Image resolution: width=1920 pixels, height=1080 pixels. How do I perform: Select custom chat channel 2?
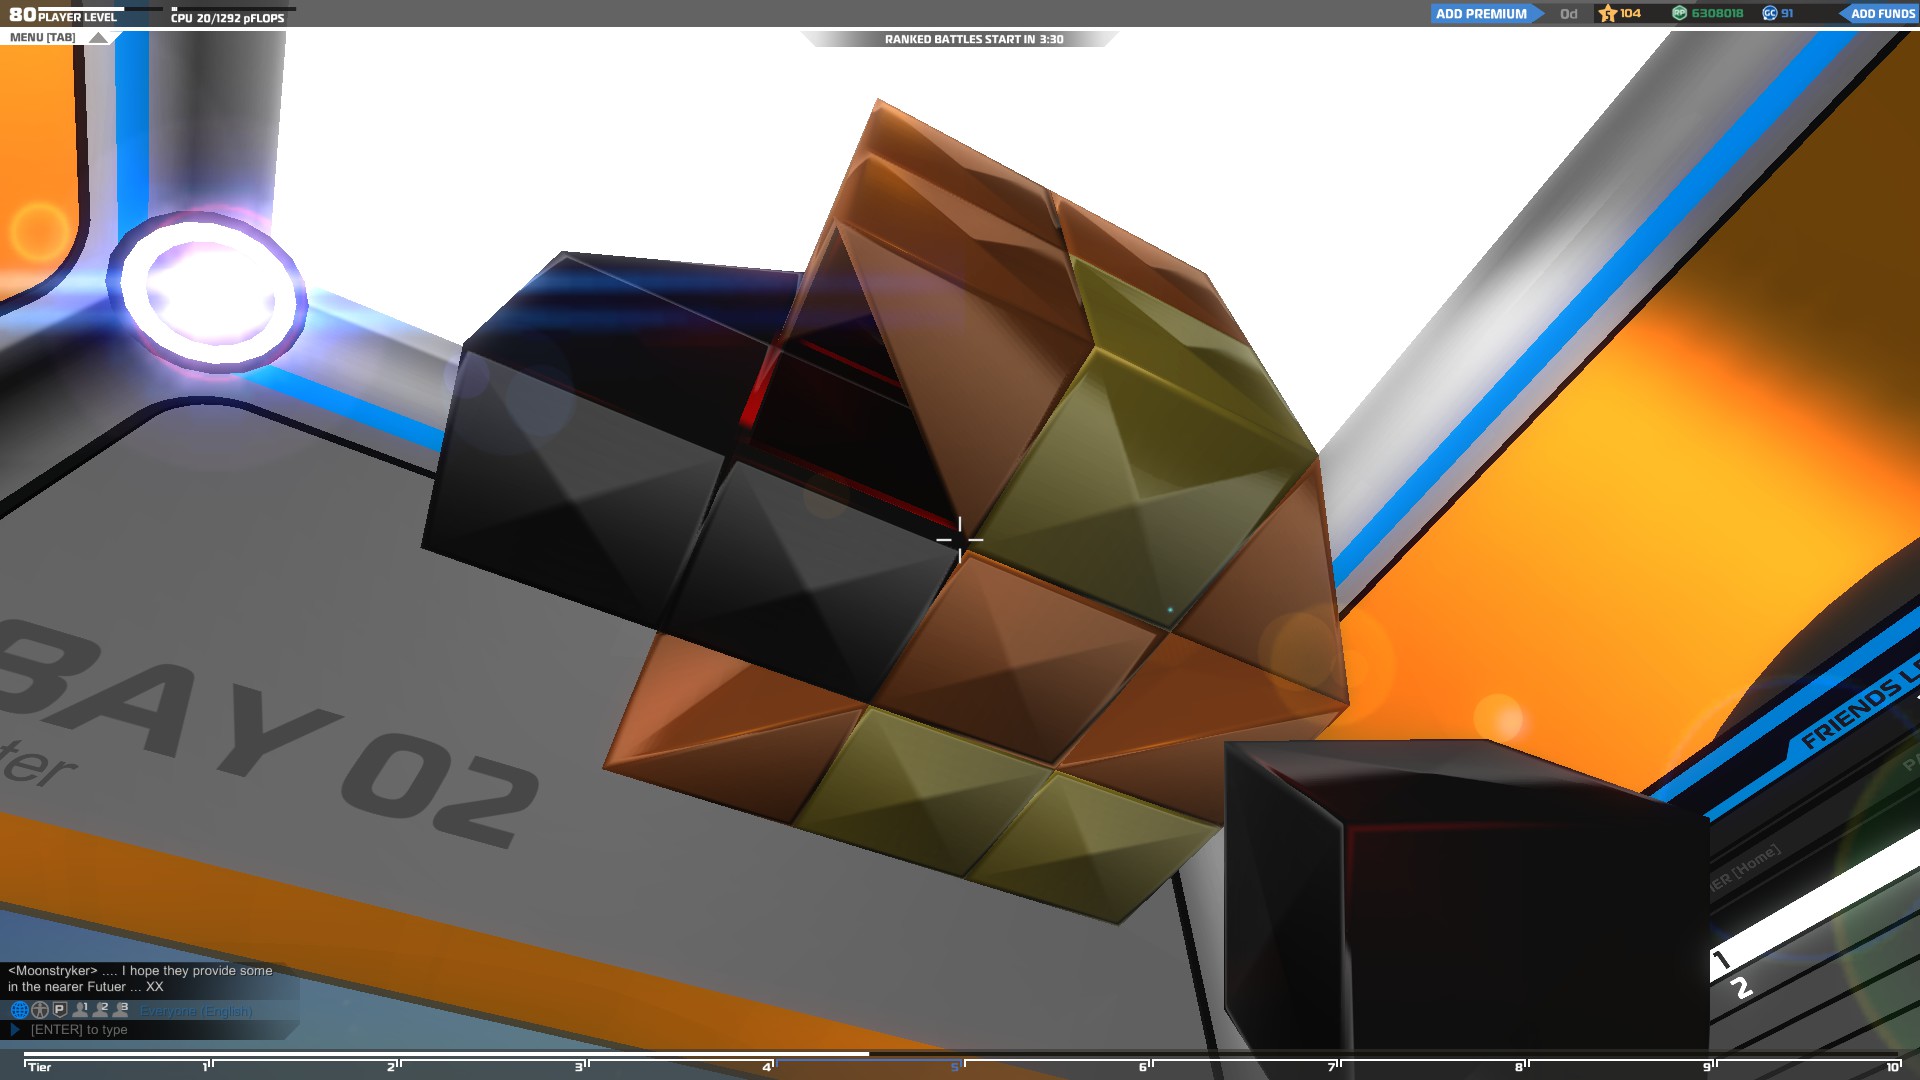tap(101, 1010)
